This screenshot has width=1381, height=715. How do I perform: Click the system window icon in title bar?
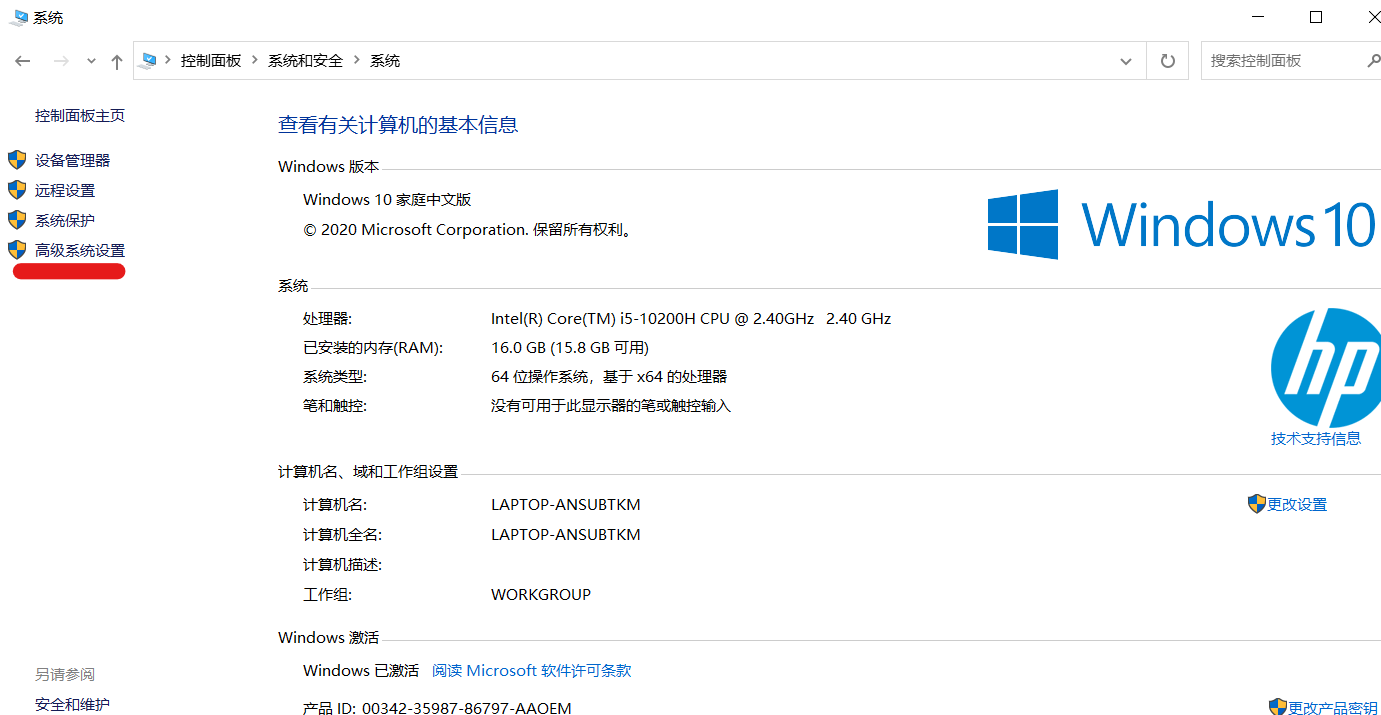(18, 17)
